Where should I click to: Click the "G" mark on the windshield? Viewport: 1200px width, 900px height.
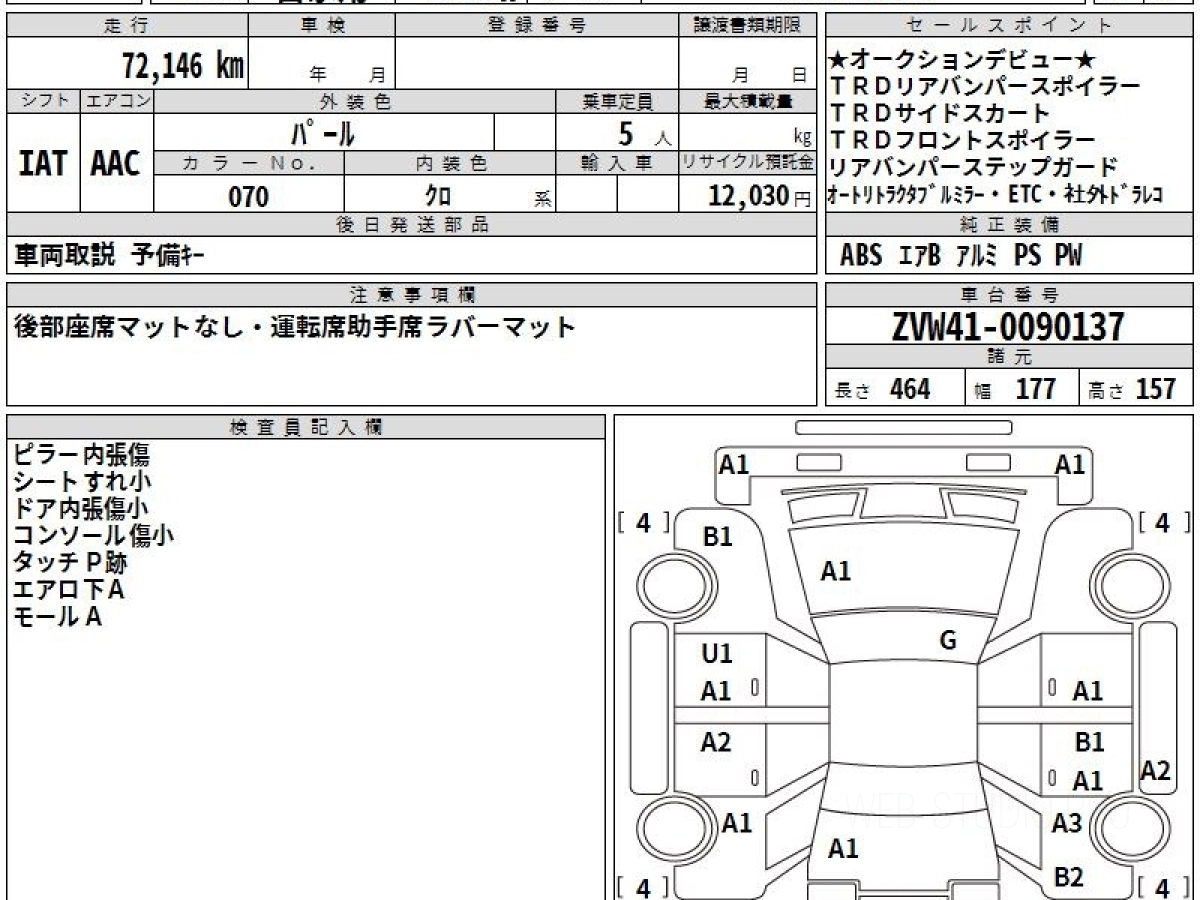click(x=948, y=641)
